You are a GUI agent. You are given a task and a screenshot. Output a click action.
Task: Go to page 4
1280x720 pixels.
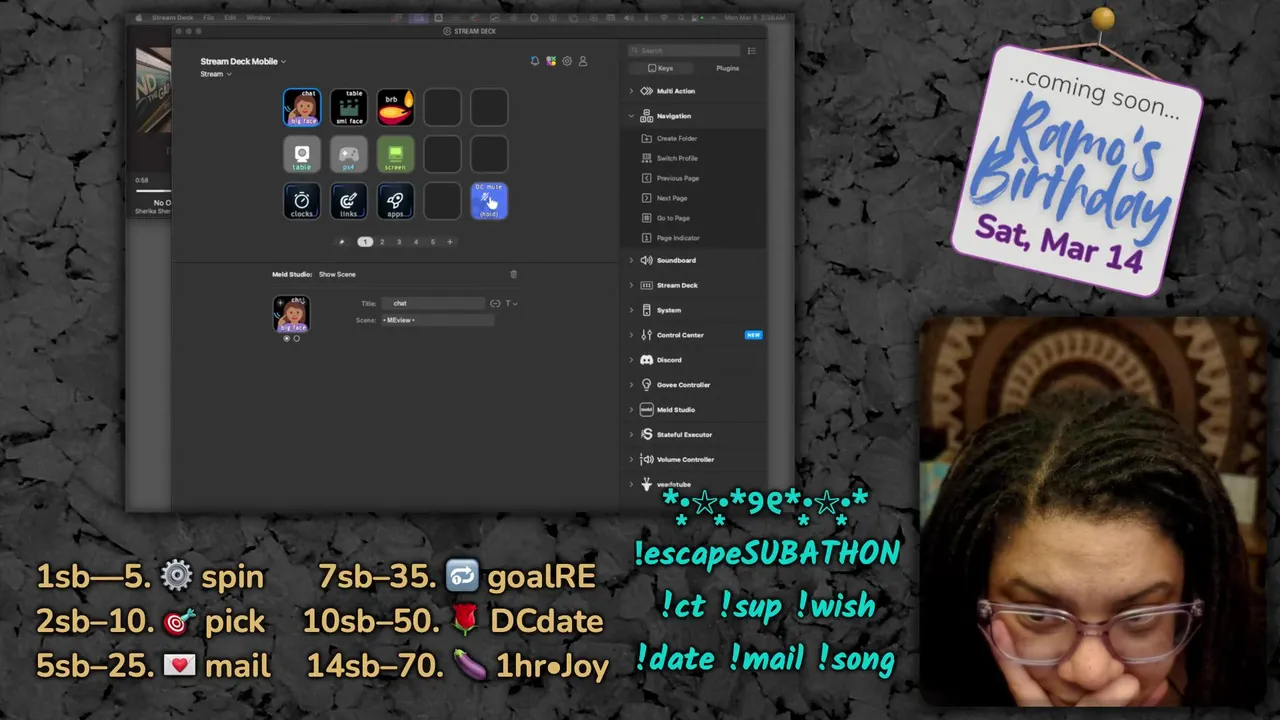click(x=416, y=242)
